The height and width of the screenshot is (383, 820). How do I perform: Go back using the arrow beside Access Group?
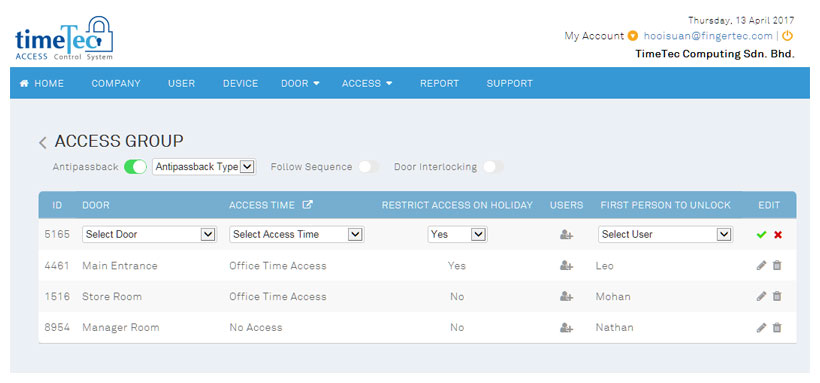point(43,142)
